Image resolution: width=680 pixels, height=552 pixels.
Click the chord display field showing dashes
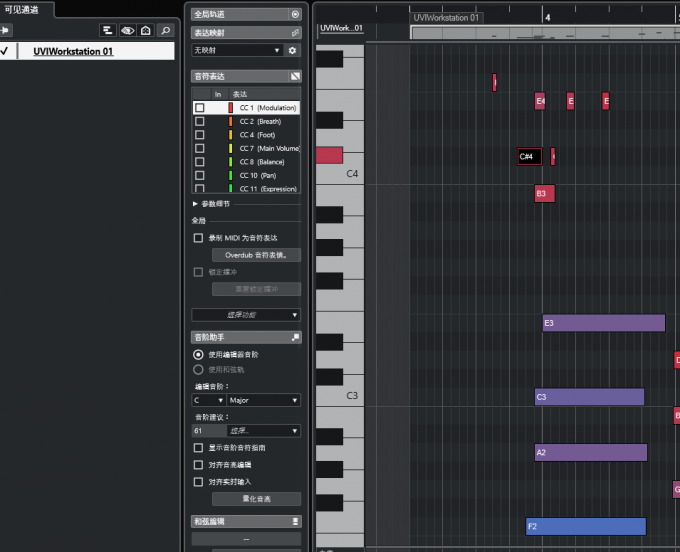click(246, 539)
